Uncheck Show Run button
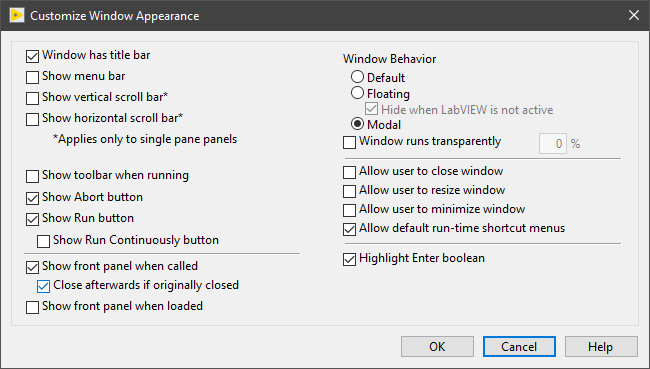This screenshot has width=650, height=369. tap(32, 219)
